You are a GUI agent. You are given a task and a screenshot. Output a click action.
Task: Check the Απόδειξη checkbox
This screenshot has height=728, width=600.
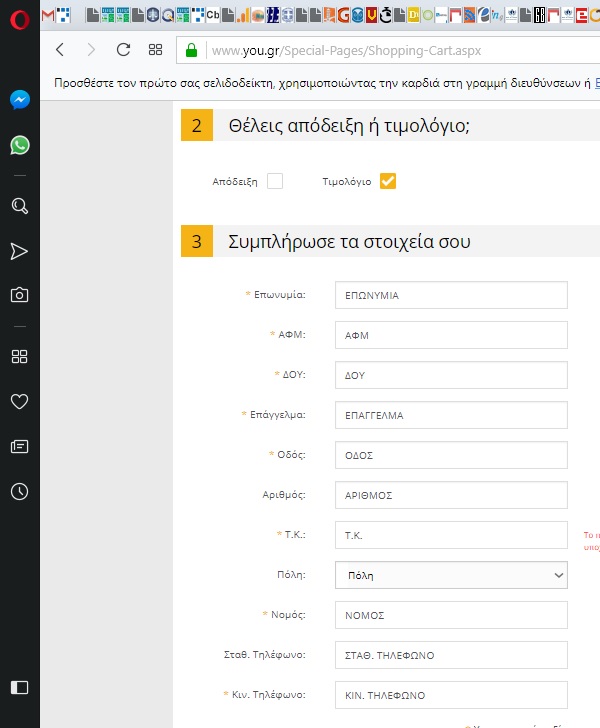[x=275, y=181]
